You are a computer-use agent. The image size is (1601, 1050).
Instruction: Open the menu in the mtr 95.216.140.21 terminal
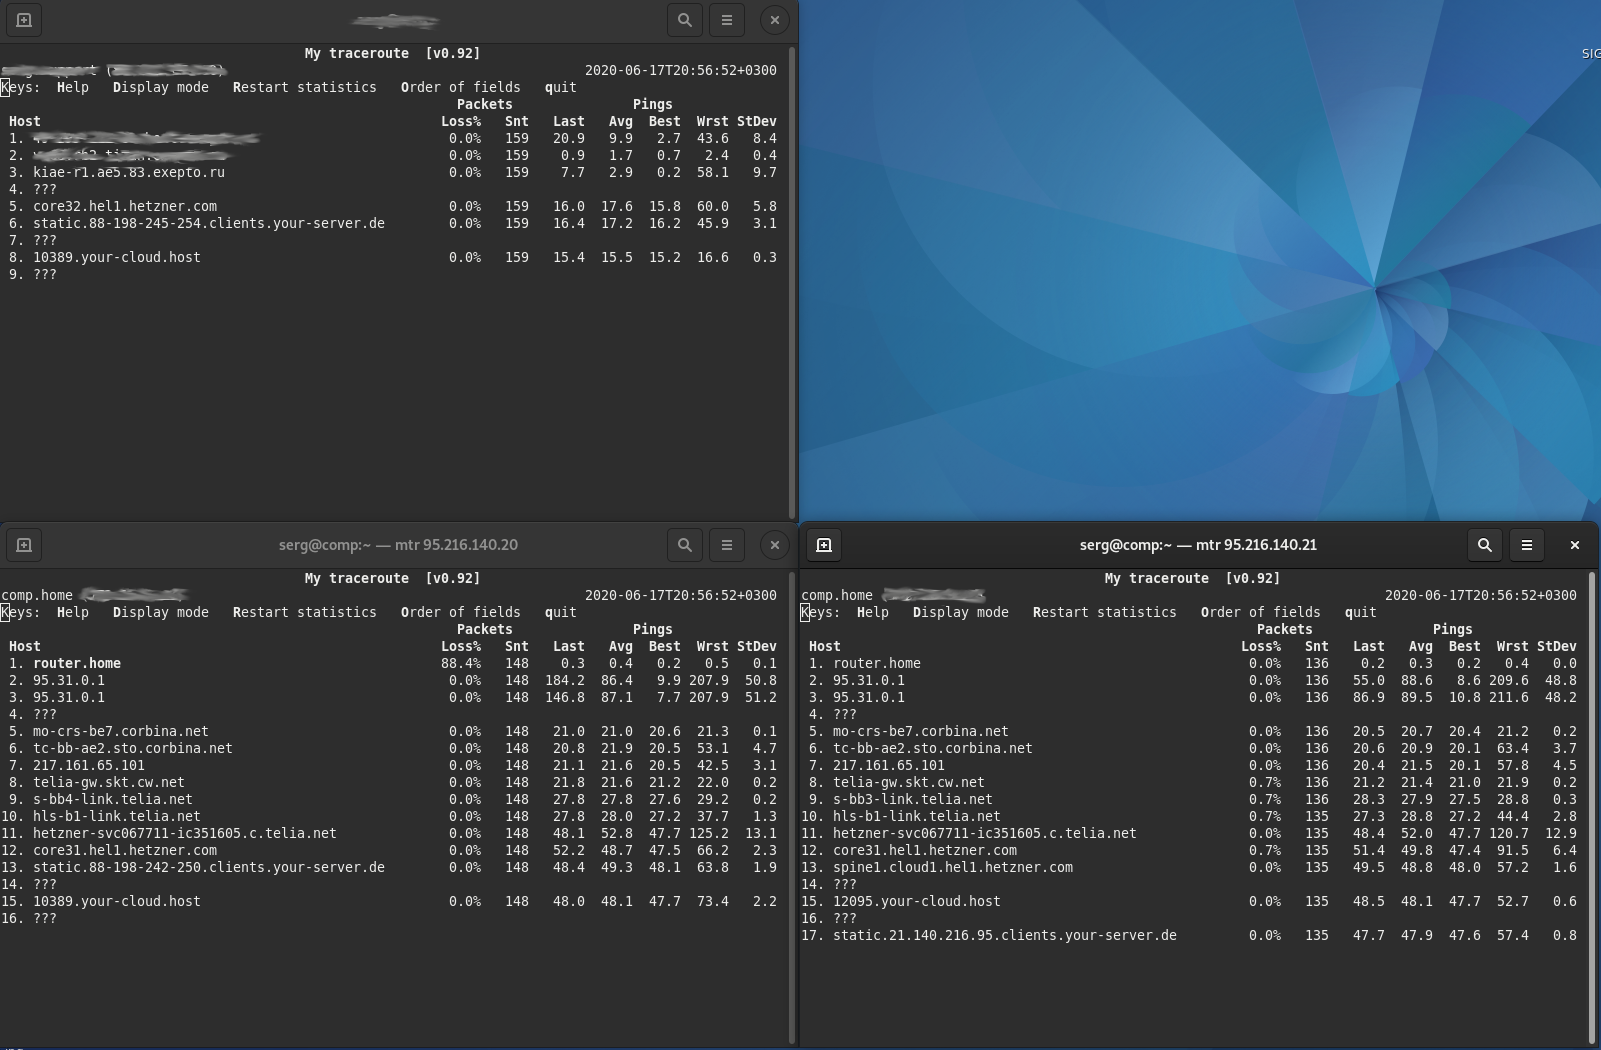point(1527,545)
